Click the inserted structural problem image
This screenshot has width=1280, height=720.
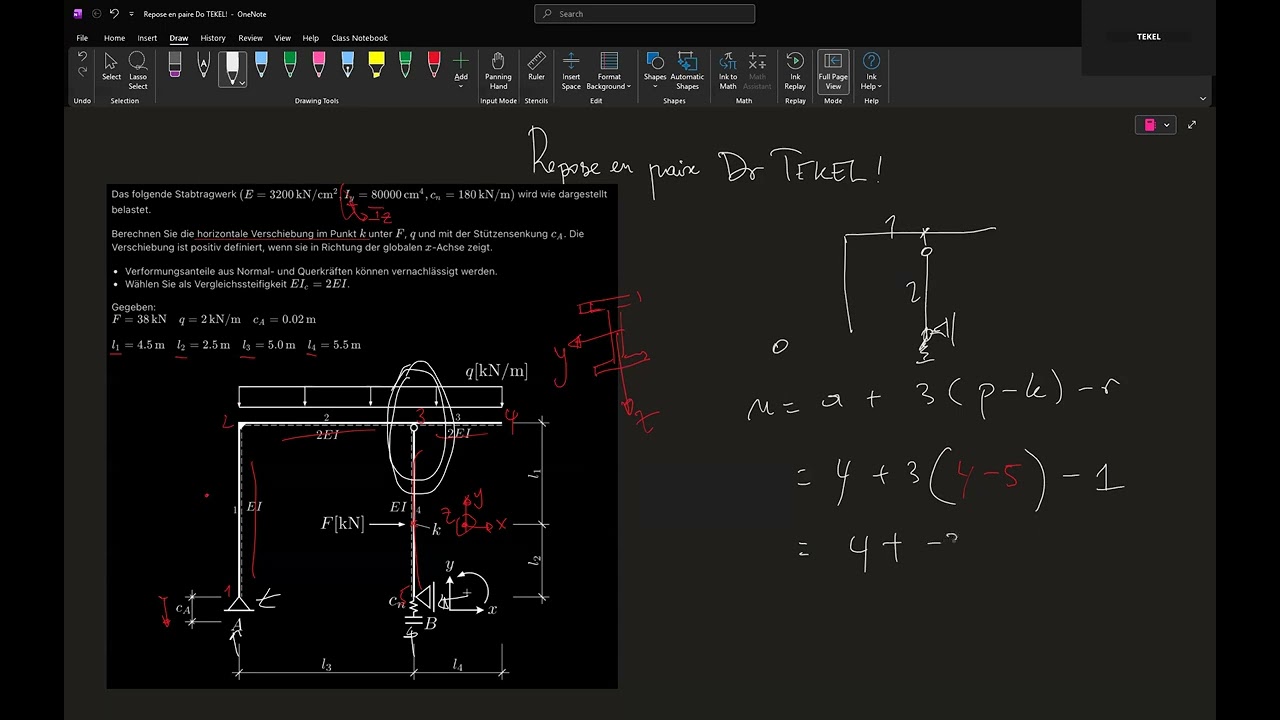(x=362, y=436)
